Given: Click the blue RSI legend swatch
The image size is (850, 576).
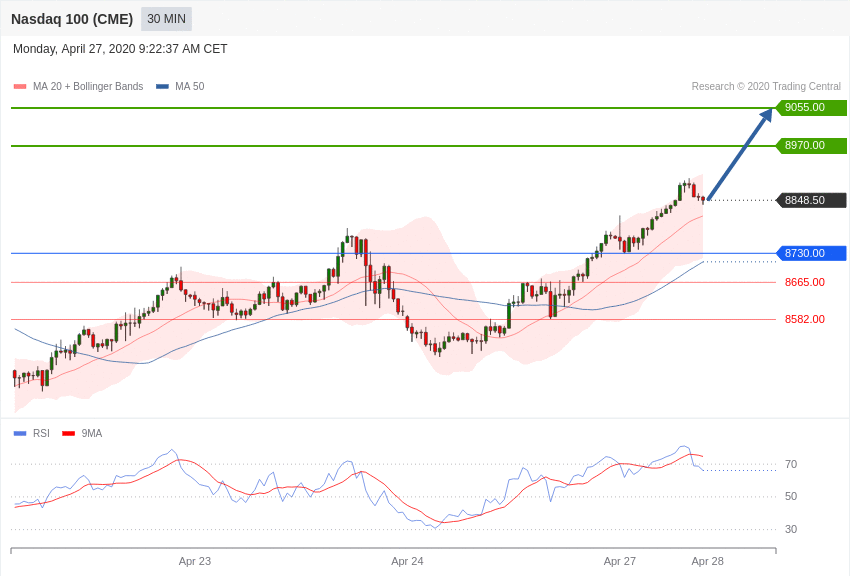Looking at the screenshot, I should 20,433.
